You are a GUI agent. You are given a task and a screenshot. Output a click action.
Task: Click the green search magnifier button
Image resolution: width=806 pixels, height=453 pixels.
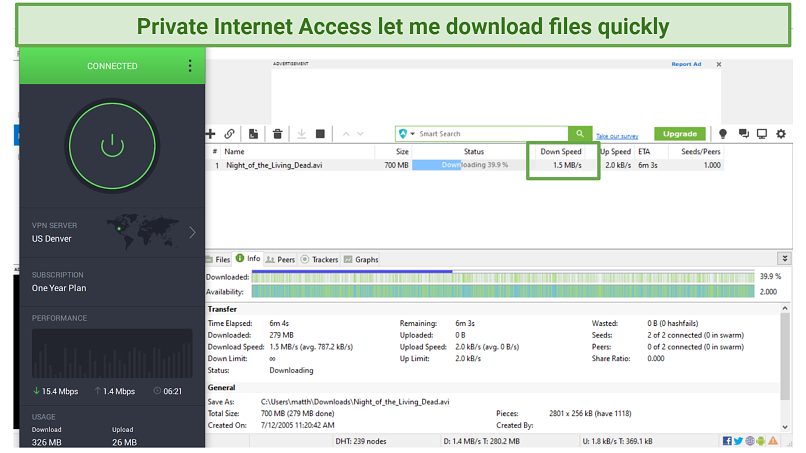580,134
